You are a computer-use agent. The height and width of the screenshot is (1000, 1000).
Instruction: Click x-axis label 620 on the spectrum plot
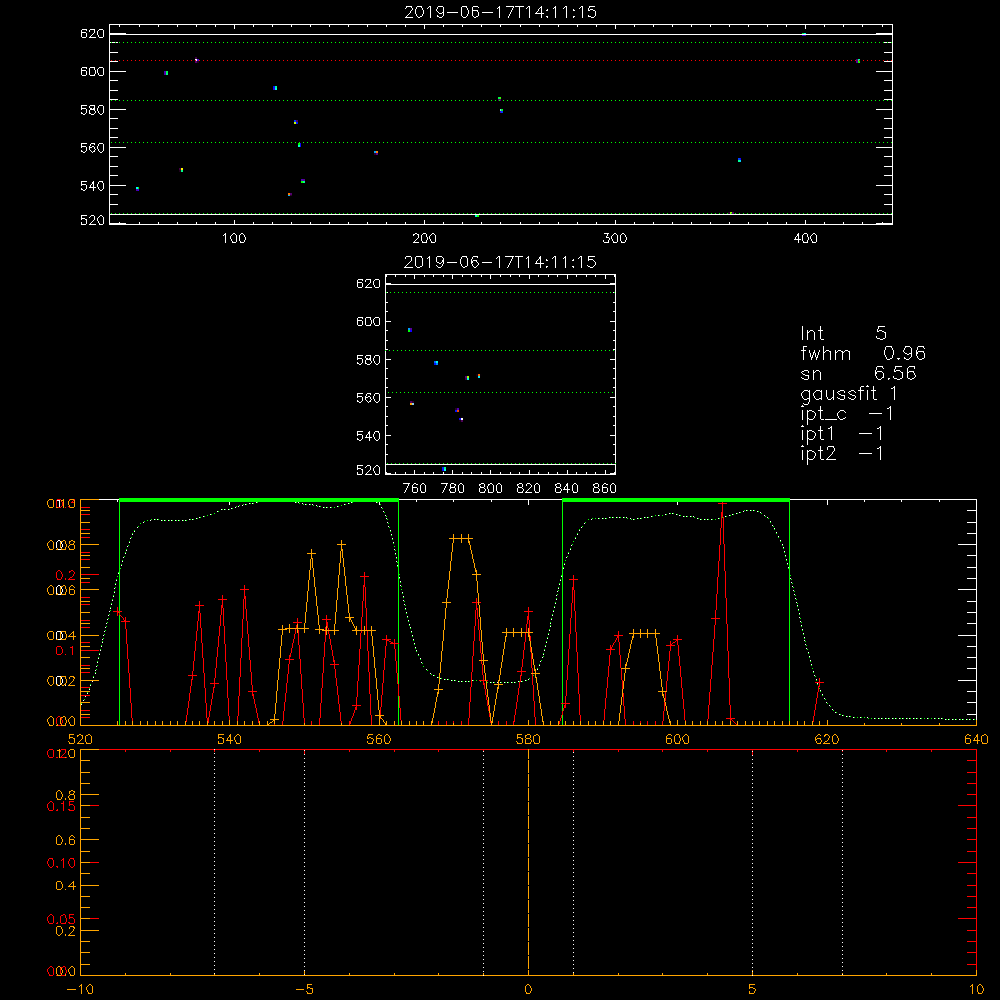click(827, 740)
